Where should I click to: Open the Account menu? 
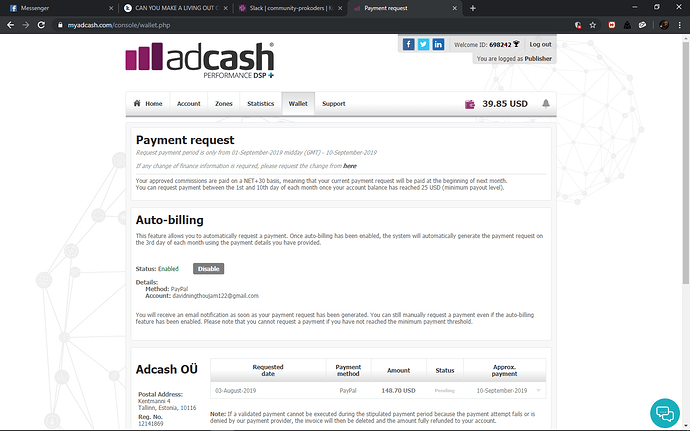[x=189, y=103]
